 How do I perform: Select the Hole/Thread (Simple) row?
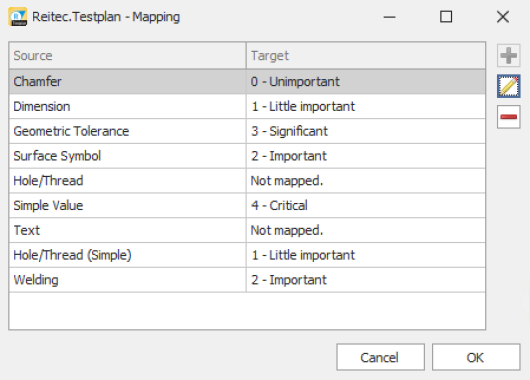click(247, 255)
